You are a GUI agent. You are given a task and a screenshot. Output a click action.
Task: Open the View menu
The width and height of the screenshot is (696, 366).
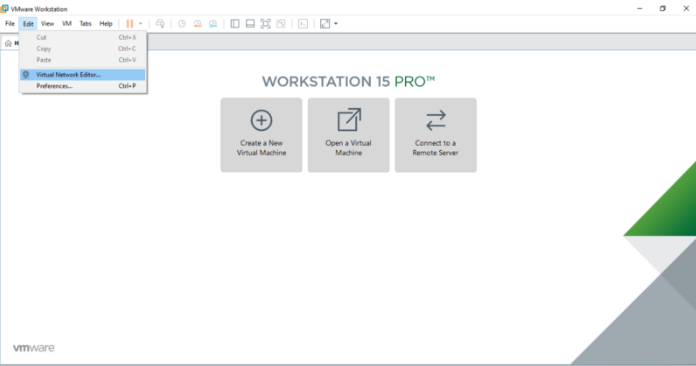[47, 24]
